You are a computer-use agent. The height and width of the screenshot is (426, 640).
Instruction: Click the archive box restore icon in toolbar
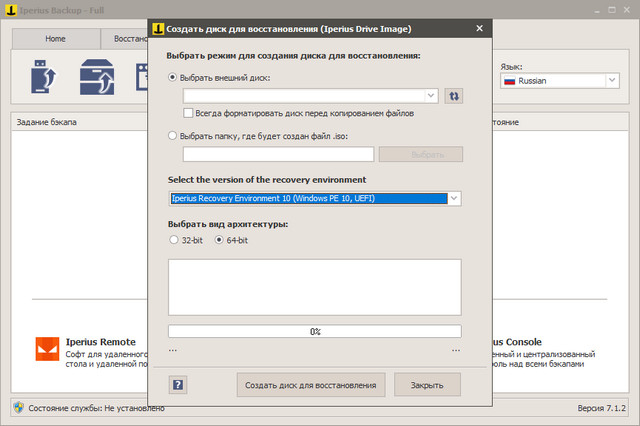click(x=97, y=77)
